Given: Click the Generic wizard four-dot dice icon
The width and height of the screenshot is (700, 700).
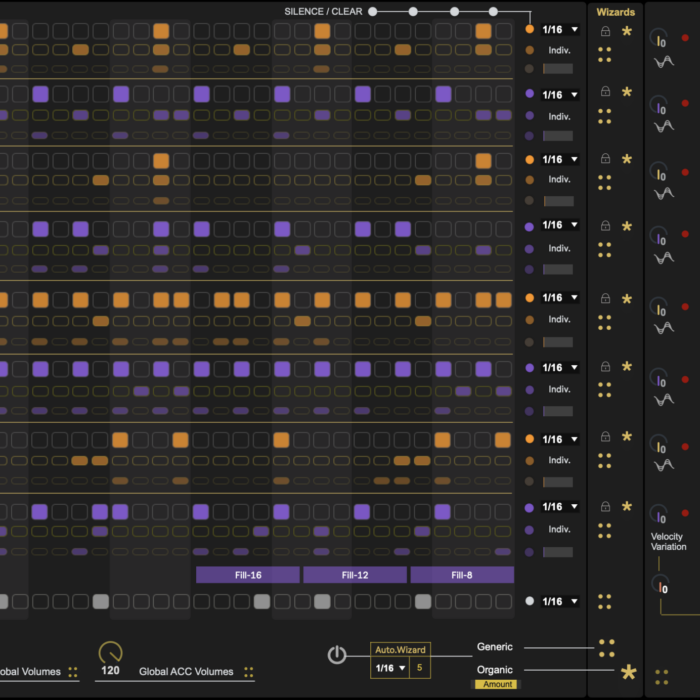Looking at the screenshot, I should pyautogui.click(x=605, y=648).
